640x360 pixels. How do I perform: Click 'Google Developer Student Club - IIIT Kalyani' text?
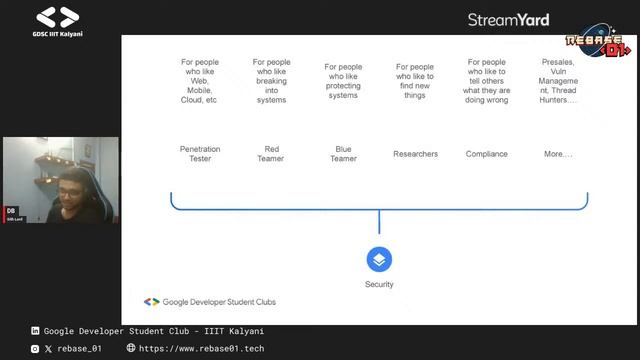tap(153, 331)
